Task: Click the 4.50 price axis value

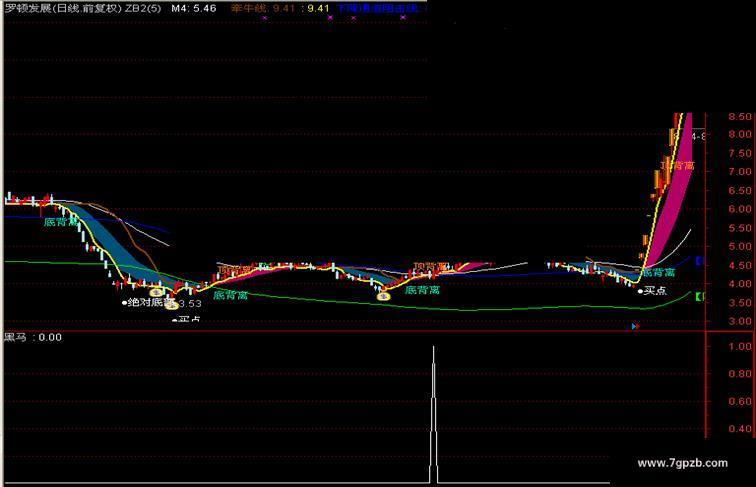Action: pos(740,265)
